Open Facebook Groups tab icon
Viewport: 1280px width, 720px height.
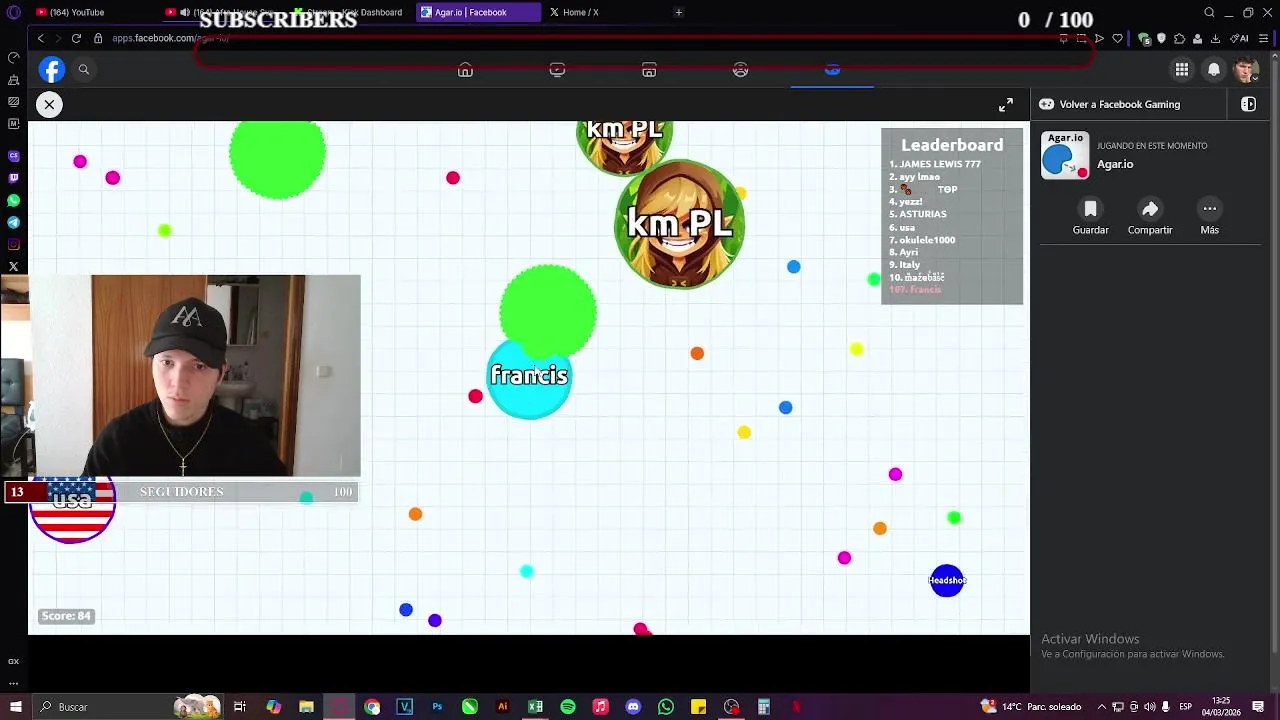pyautogui.click(x=740, y=70)
